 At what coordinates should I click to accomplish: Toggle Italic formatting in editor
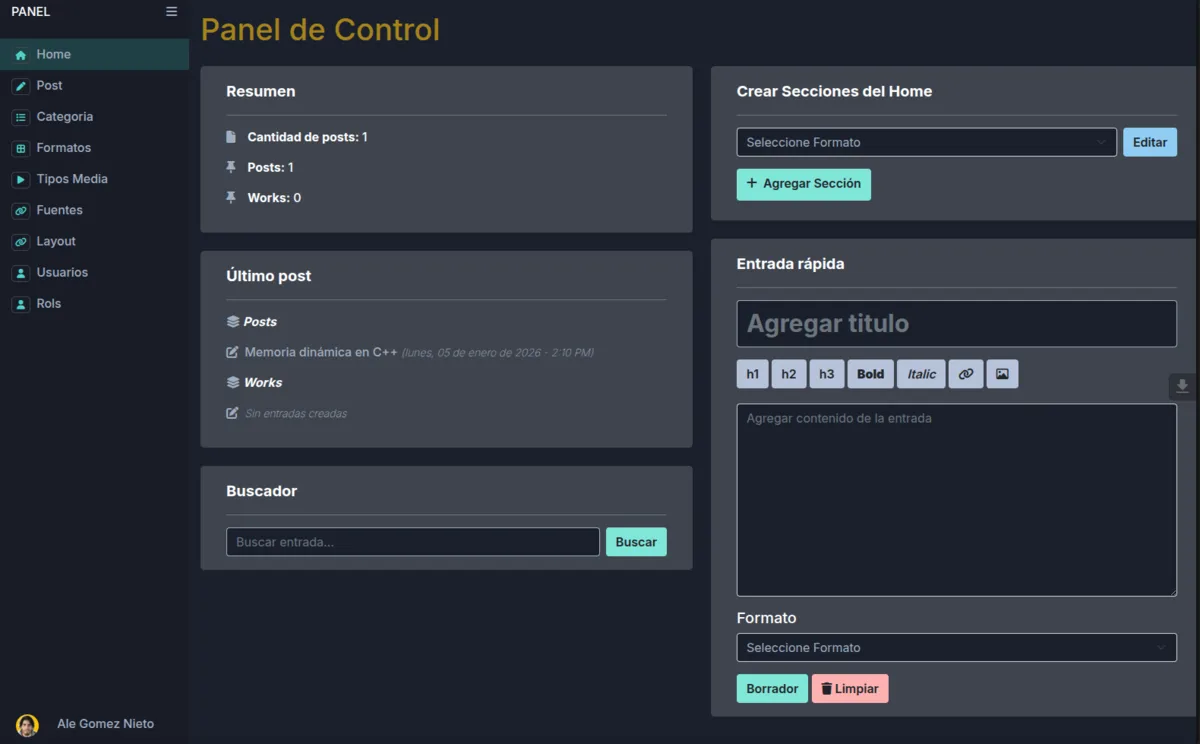921,374
